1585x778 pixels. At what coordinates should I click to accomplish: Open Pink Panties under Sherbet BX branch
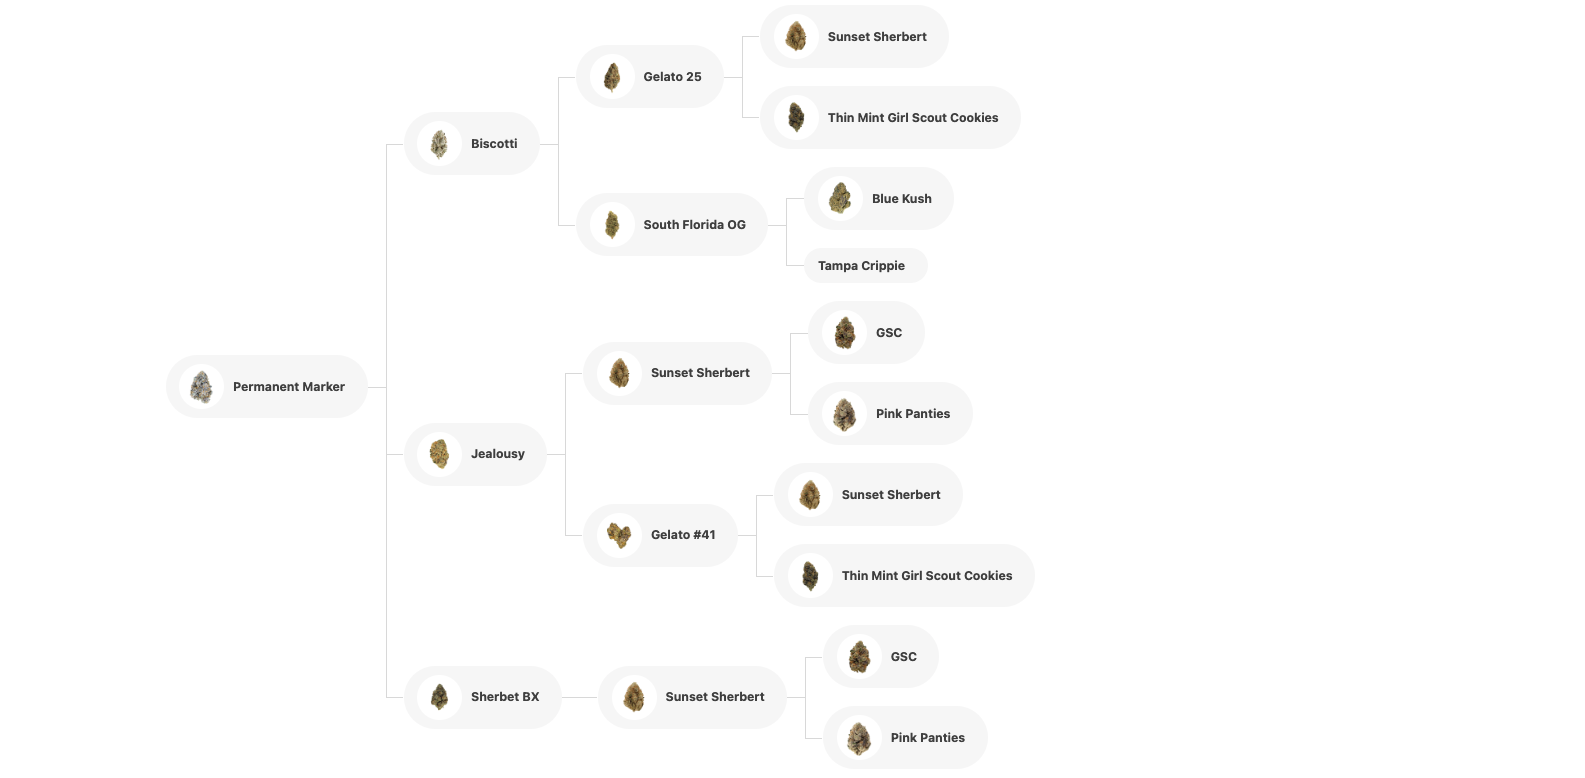(905, 737)
